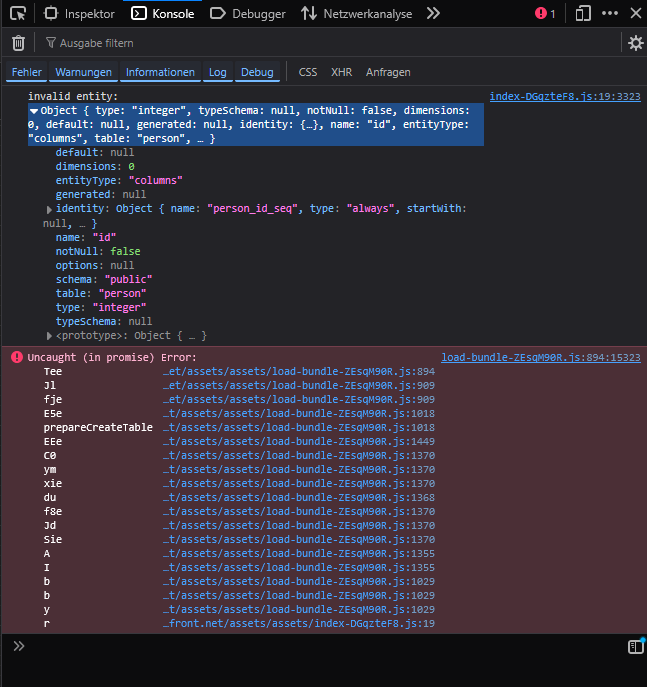
Task: Toggle the Informationen filter
Action: (x=160, y=72)
